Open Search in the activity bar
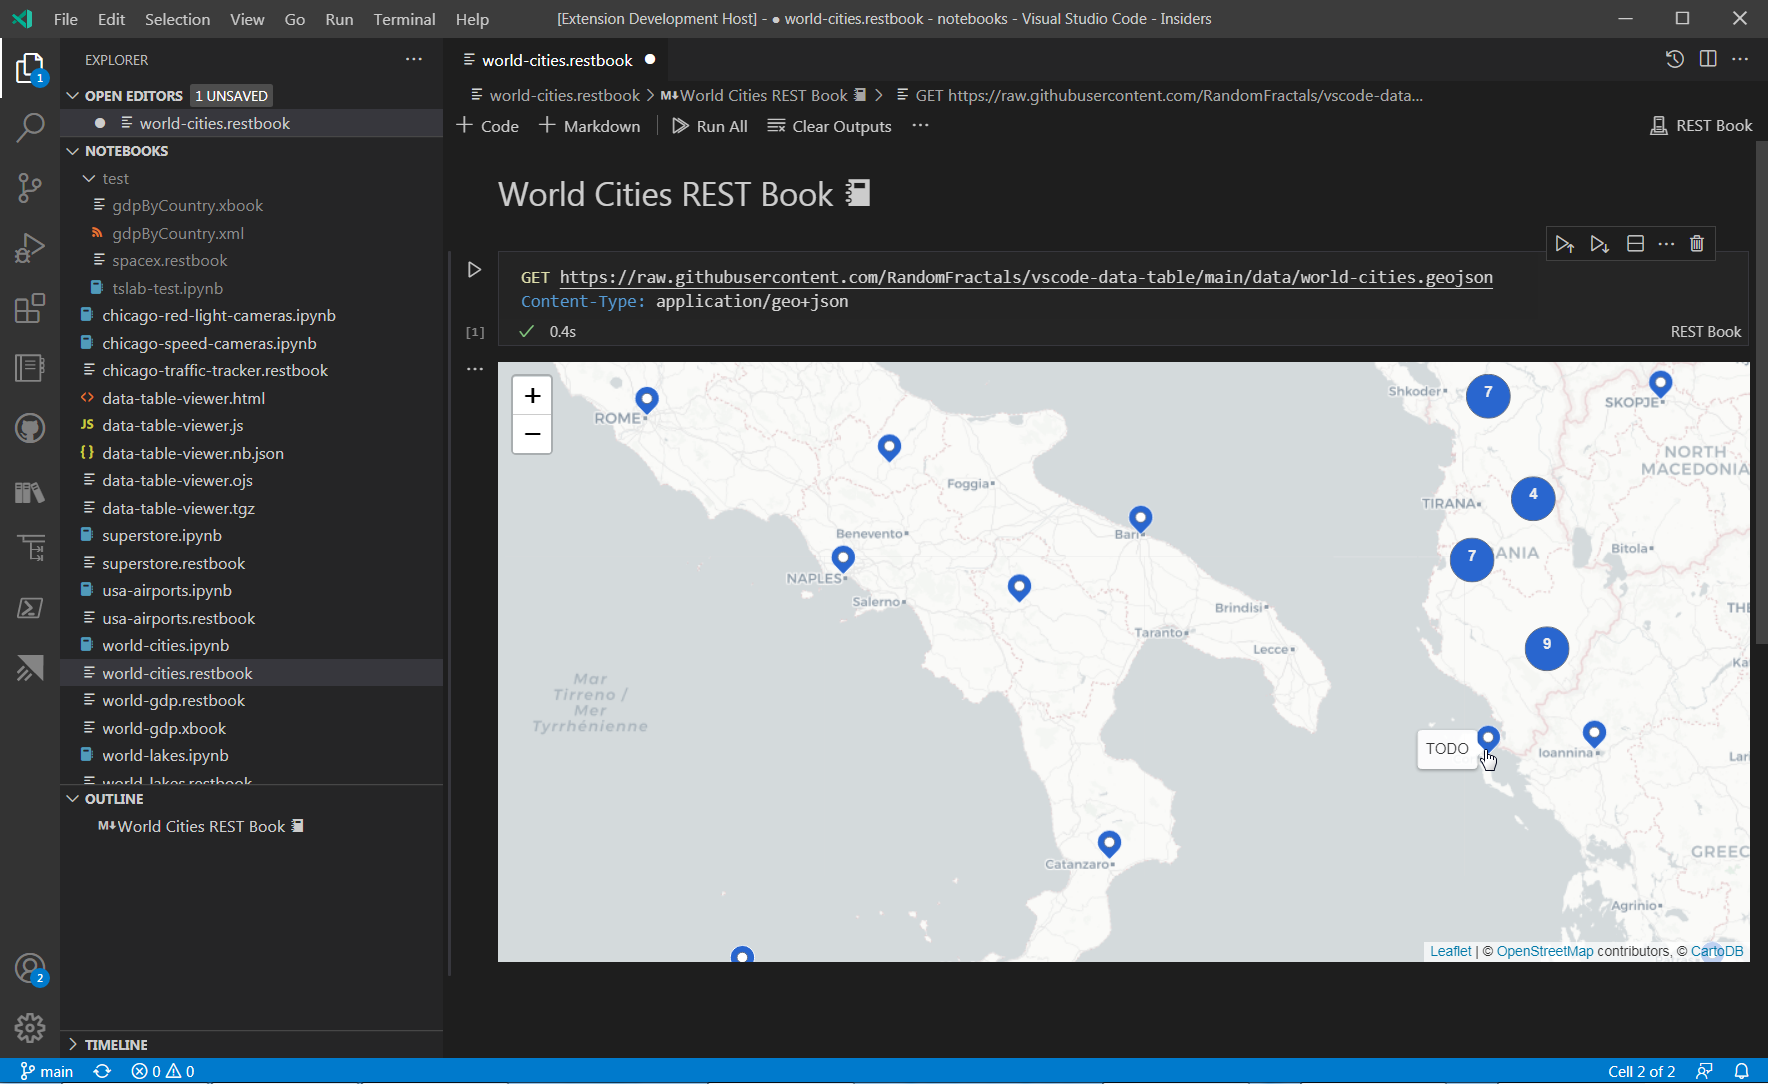 point(30,128)
